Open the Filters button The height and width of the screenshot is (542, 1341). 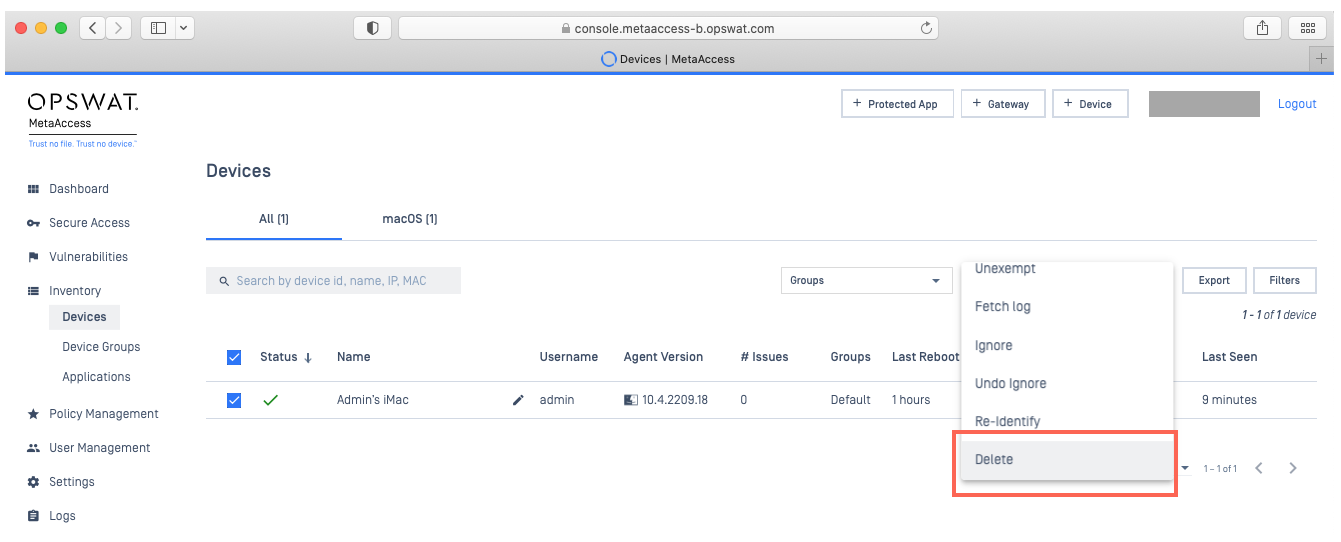[1285, 281]
